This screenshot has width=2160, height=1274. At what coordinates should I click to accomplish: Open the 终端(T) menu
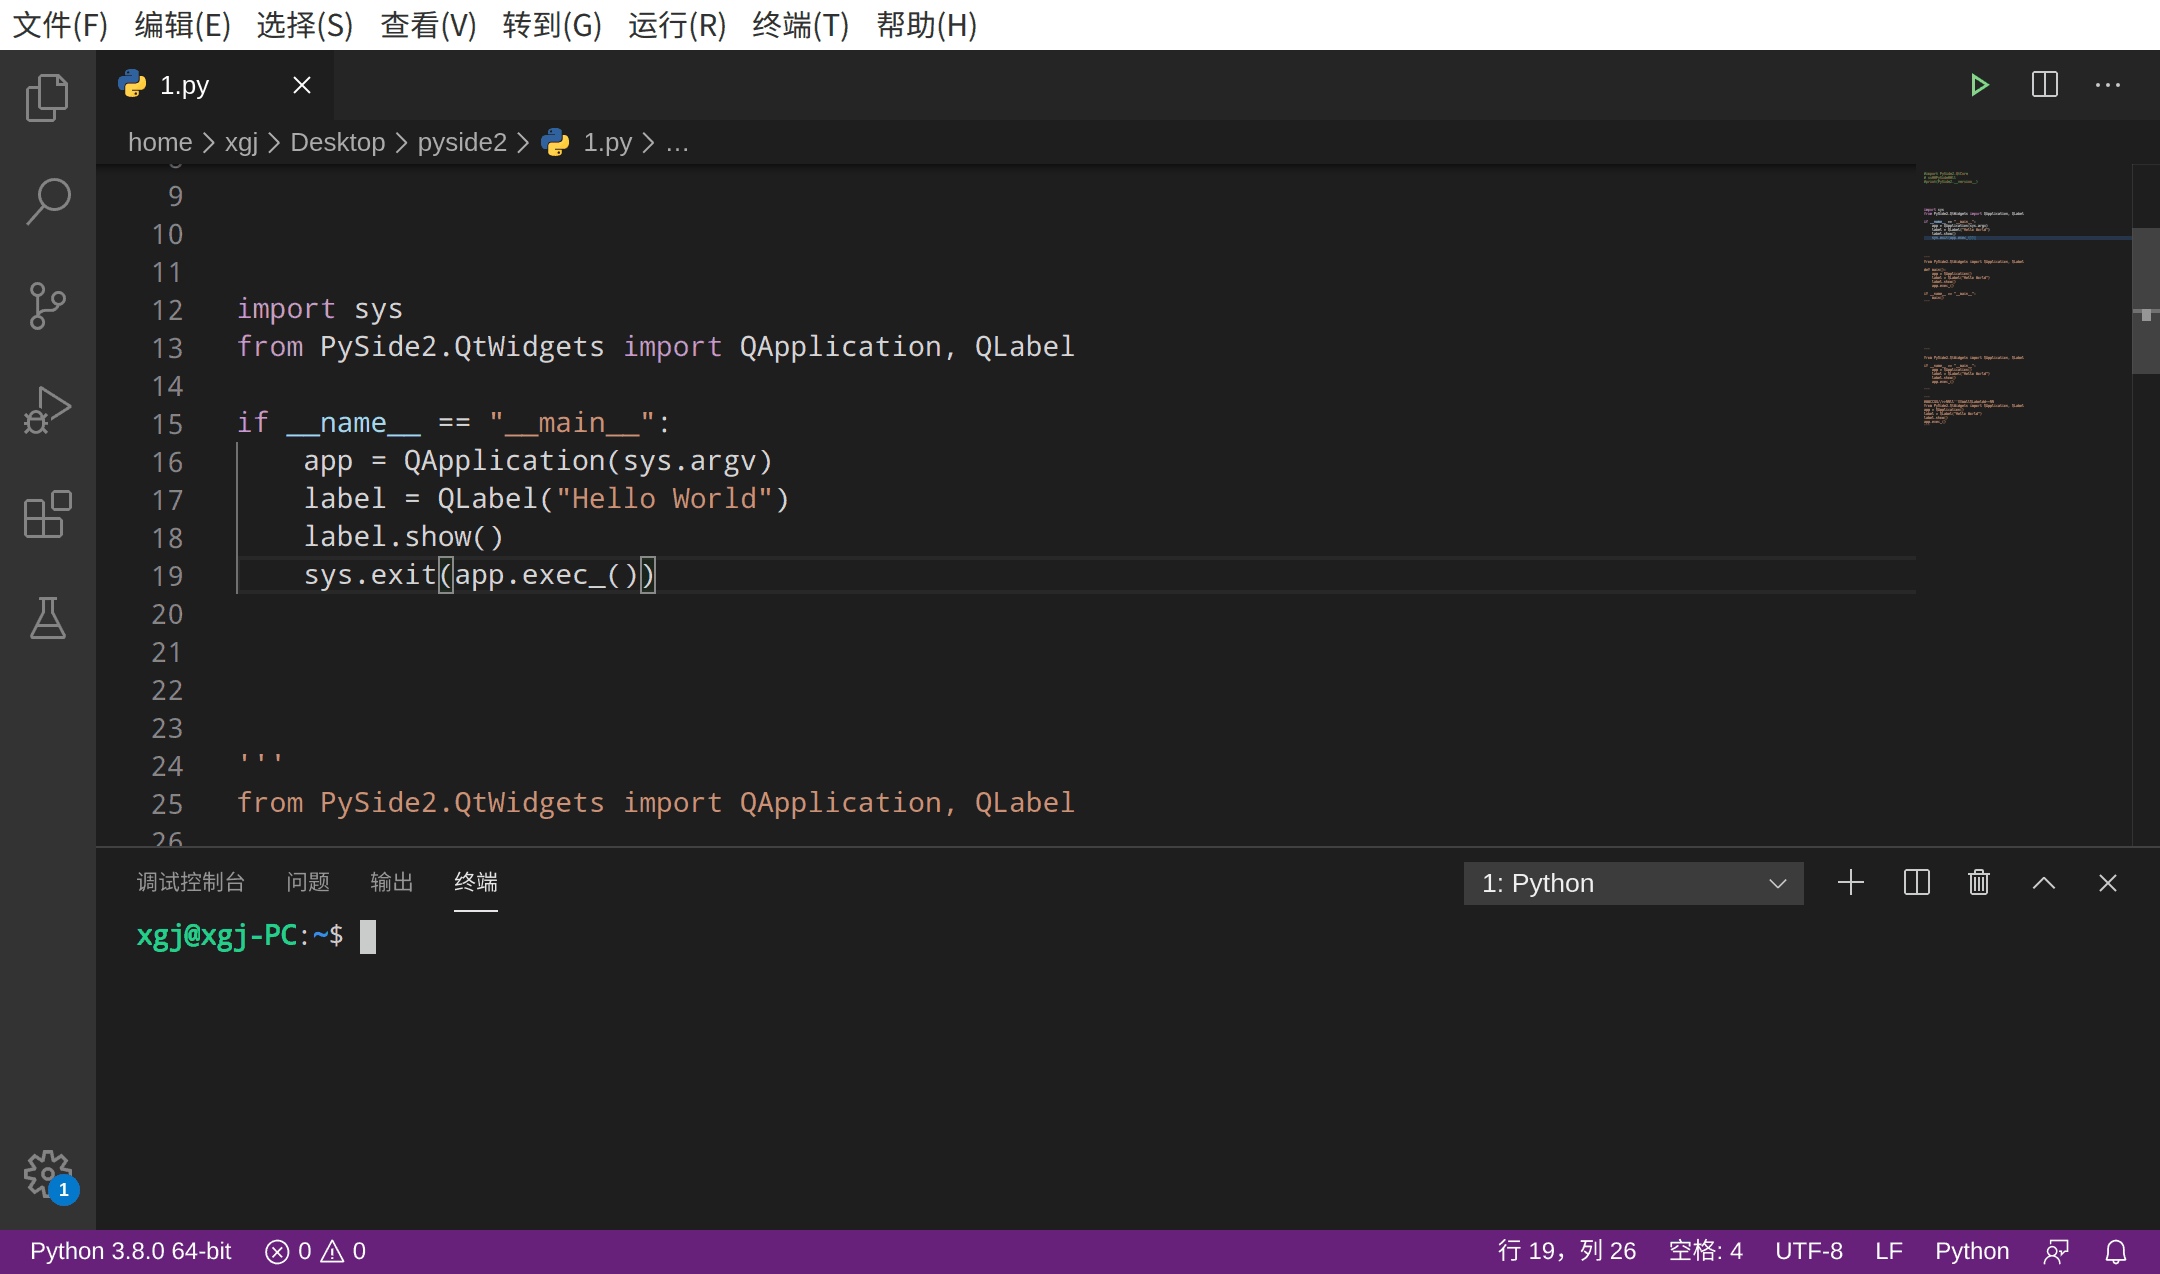coord(800,25)
